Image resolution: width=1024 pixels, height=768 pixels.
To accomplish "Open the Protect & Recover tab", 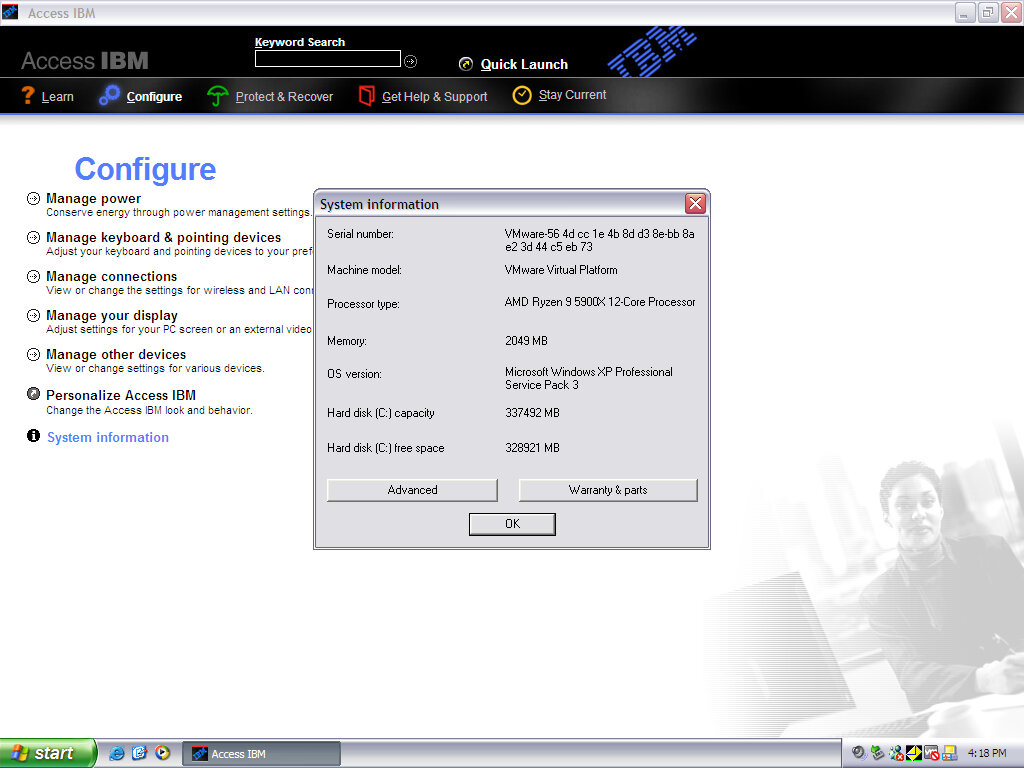I will pyautogui.click(x=284, y=97).
